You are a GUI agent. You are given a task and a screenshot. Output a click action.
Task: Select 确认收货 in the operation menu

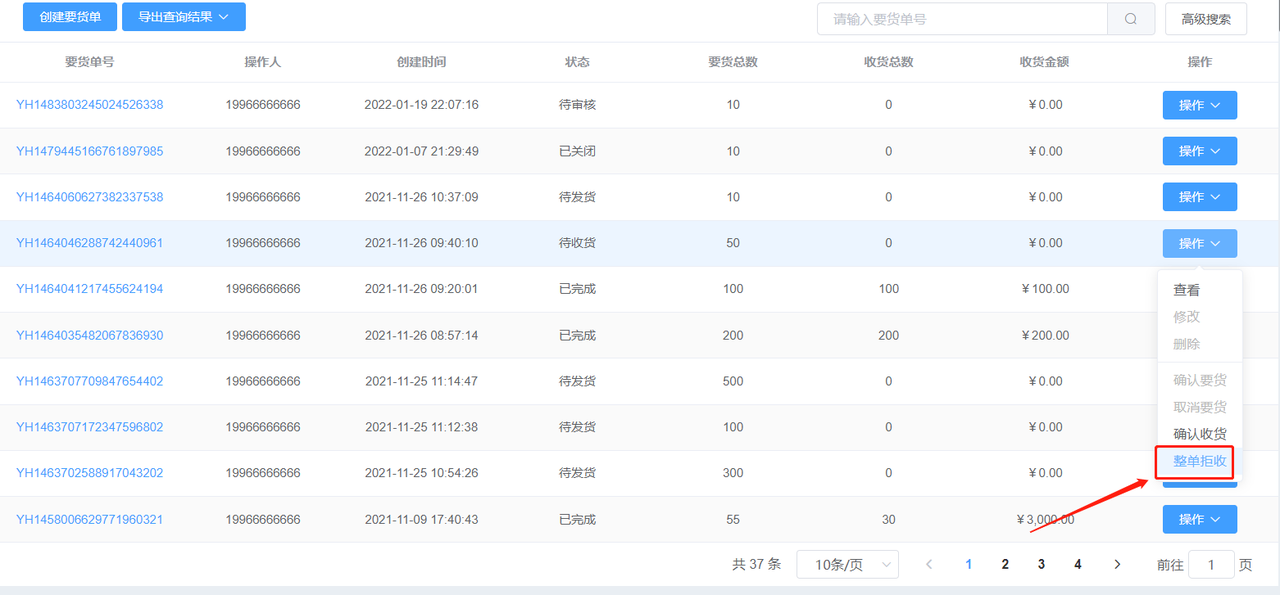[1200, 434]
